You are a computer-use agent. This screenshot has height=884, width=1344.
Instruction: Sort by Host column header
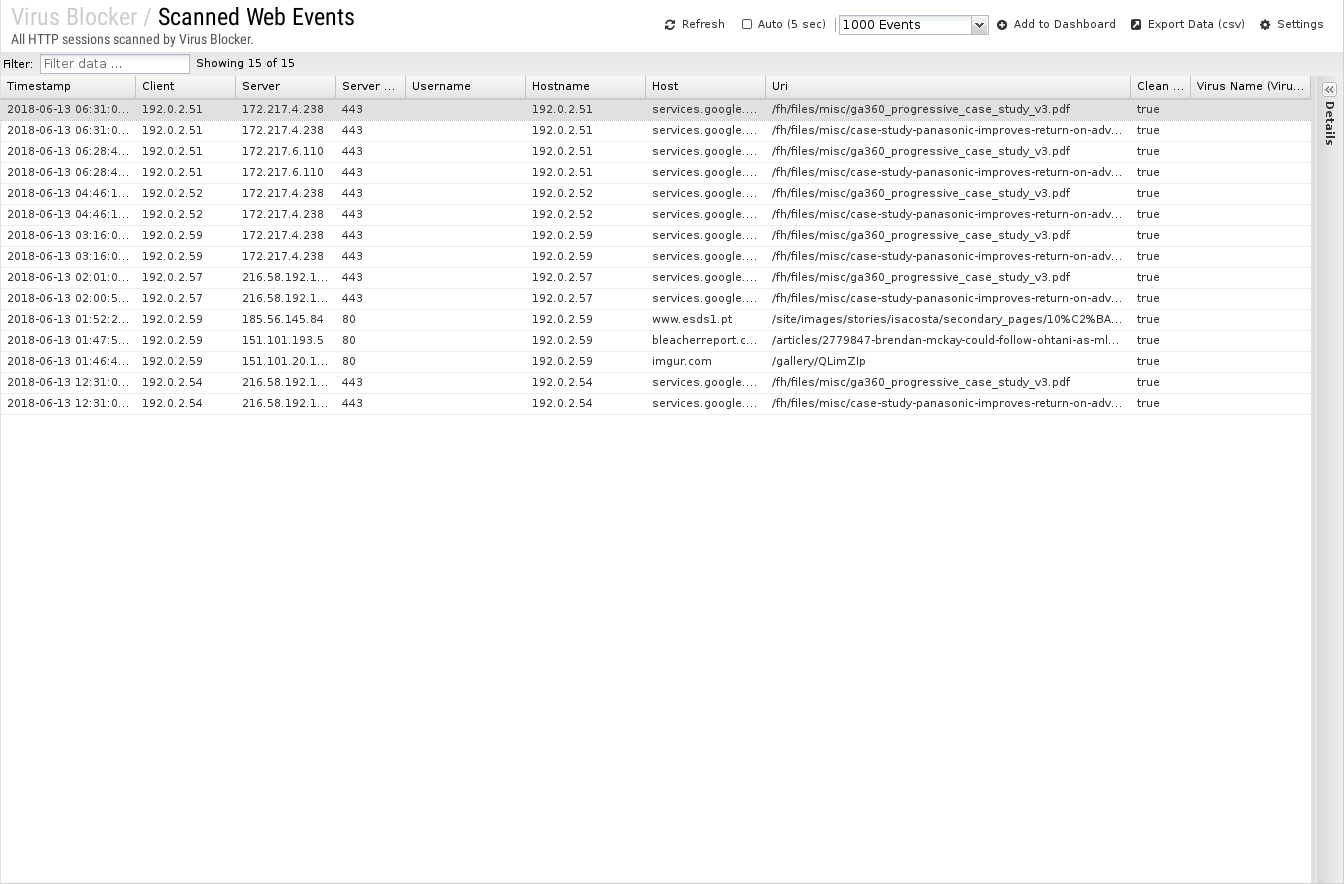[706, 87]
